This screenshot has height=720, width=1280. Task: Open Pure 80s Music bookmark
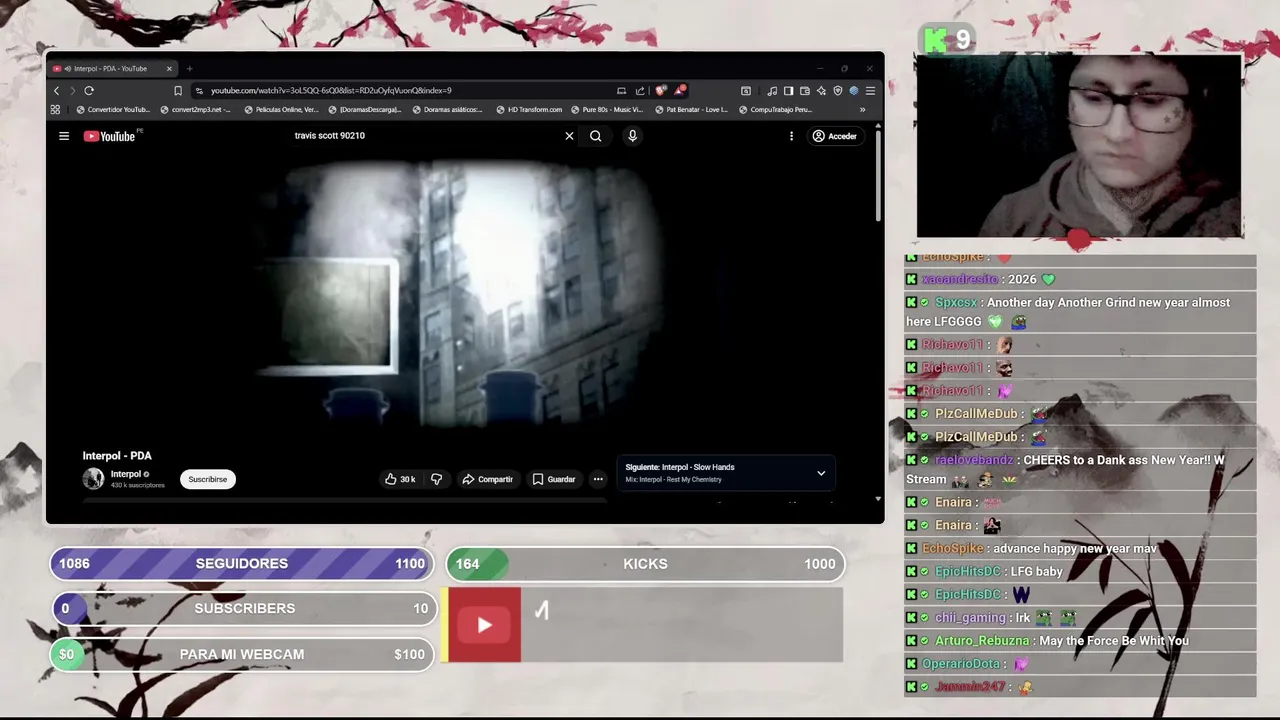coord(607,110)
